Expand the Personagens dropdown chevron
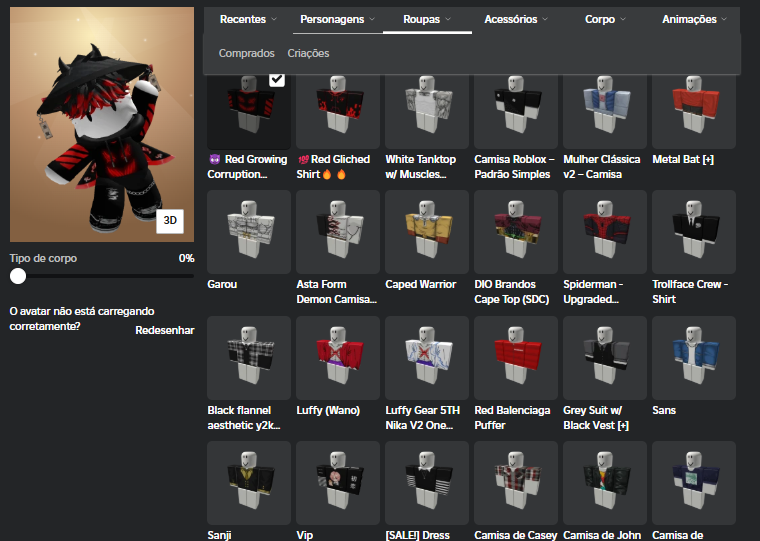Image resolution: width=760 pixels, height=541 pixels. (x=372, y=19)
